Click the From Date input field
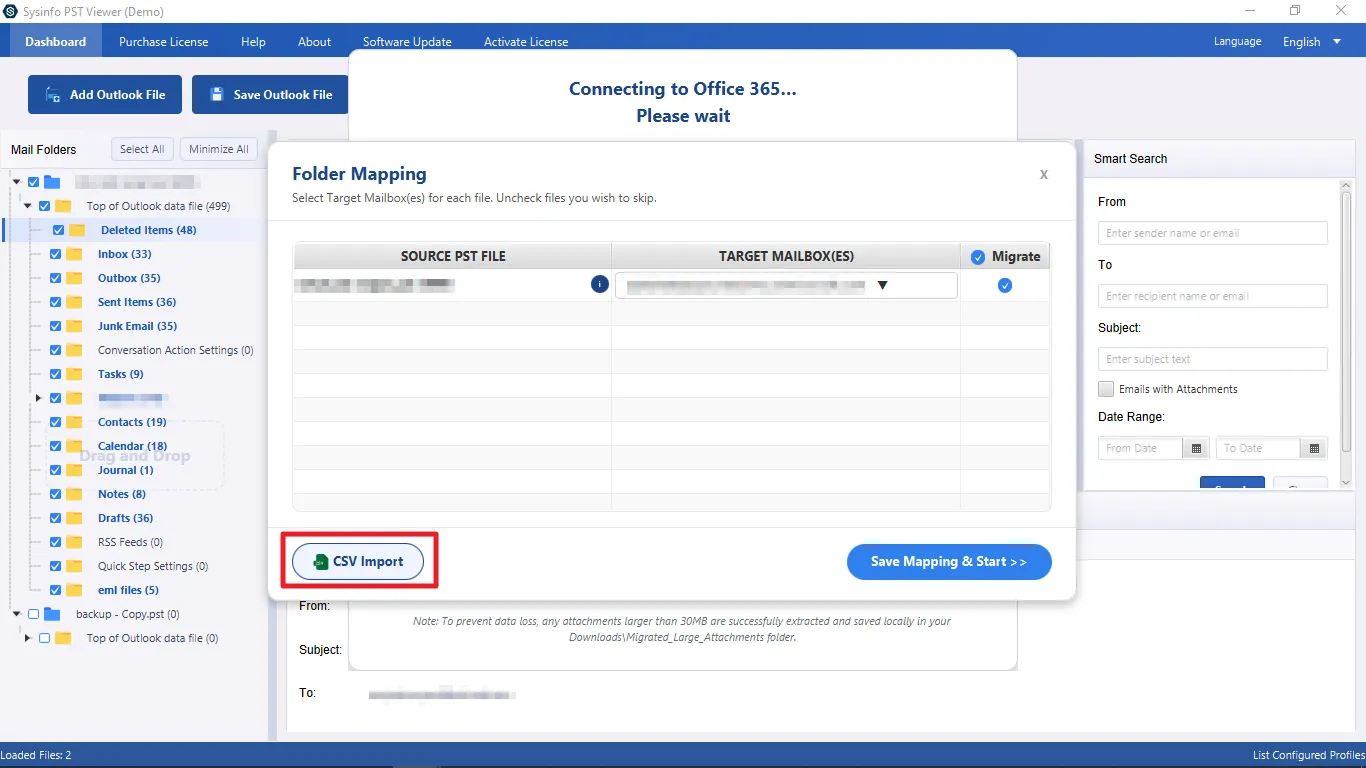1366x768 pixels. [1141, 448]
